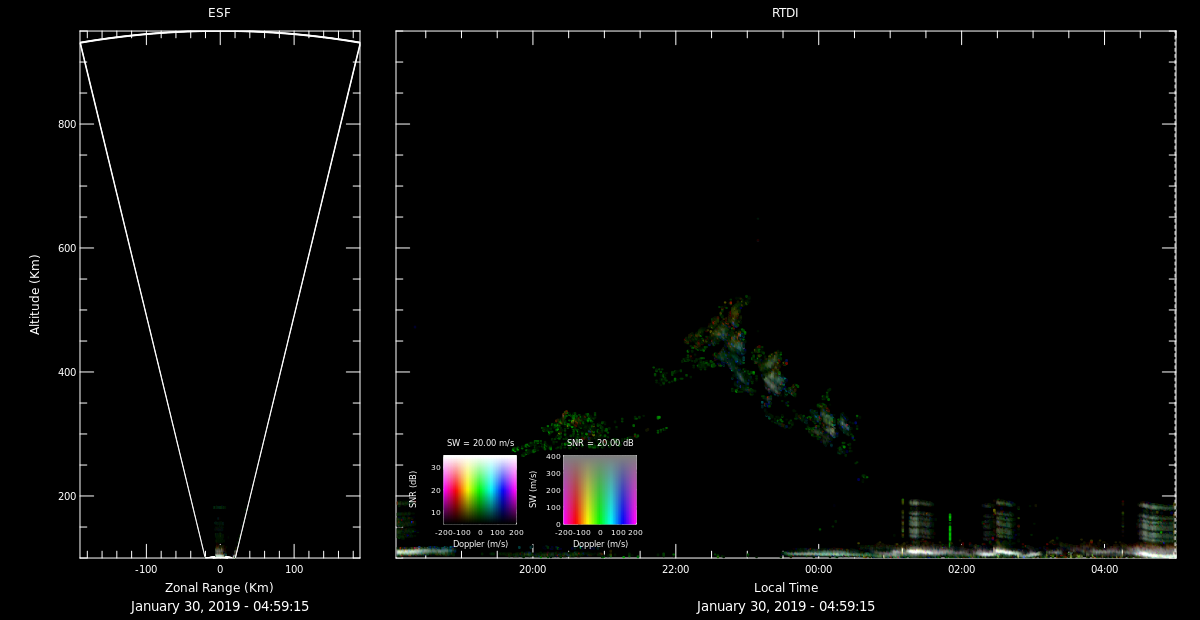Click the 'Zonal Range (Km)' axis label
This screenshot has height=620, width=1200.
(219, 587)
